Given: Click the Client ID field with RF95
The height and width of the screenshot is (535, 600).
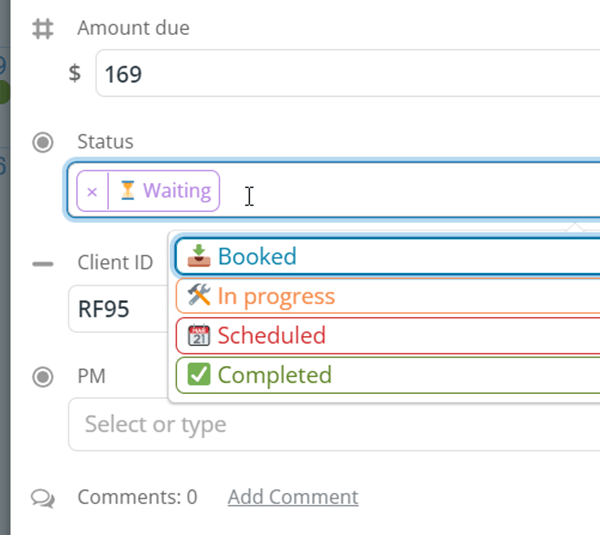Looking at the screenshot, I should click(x=118, y=308).
